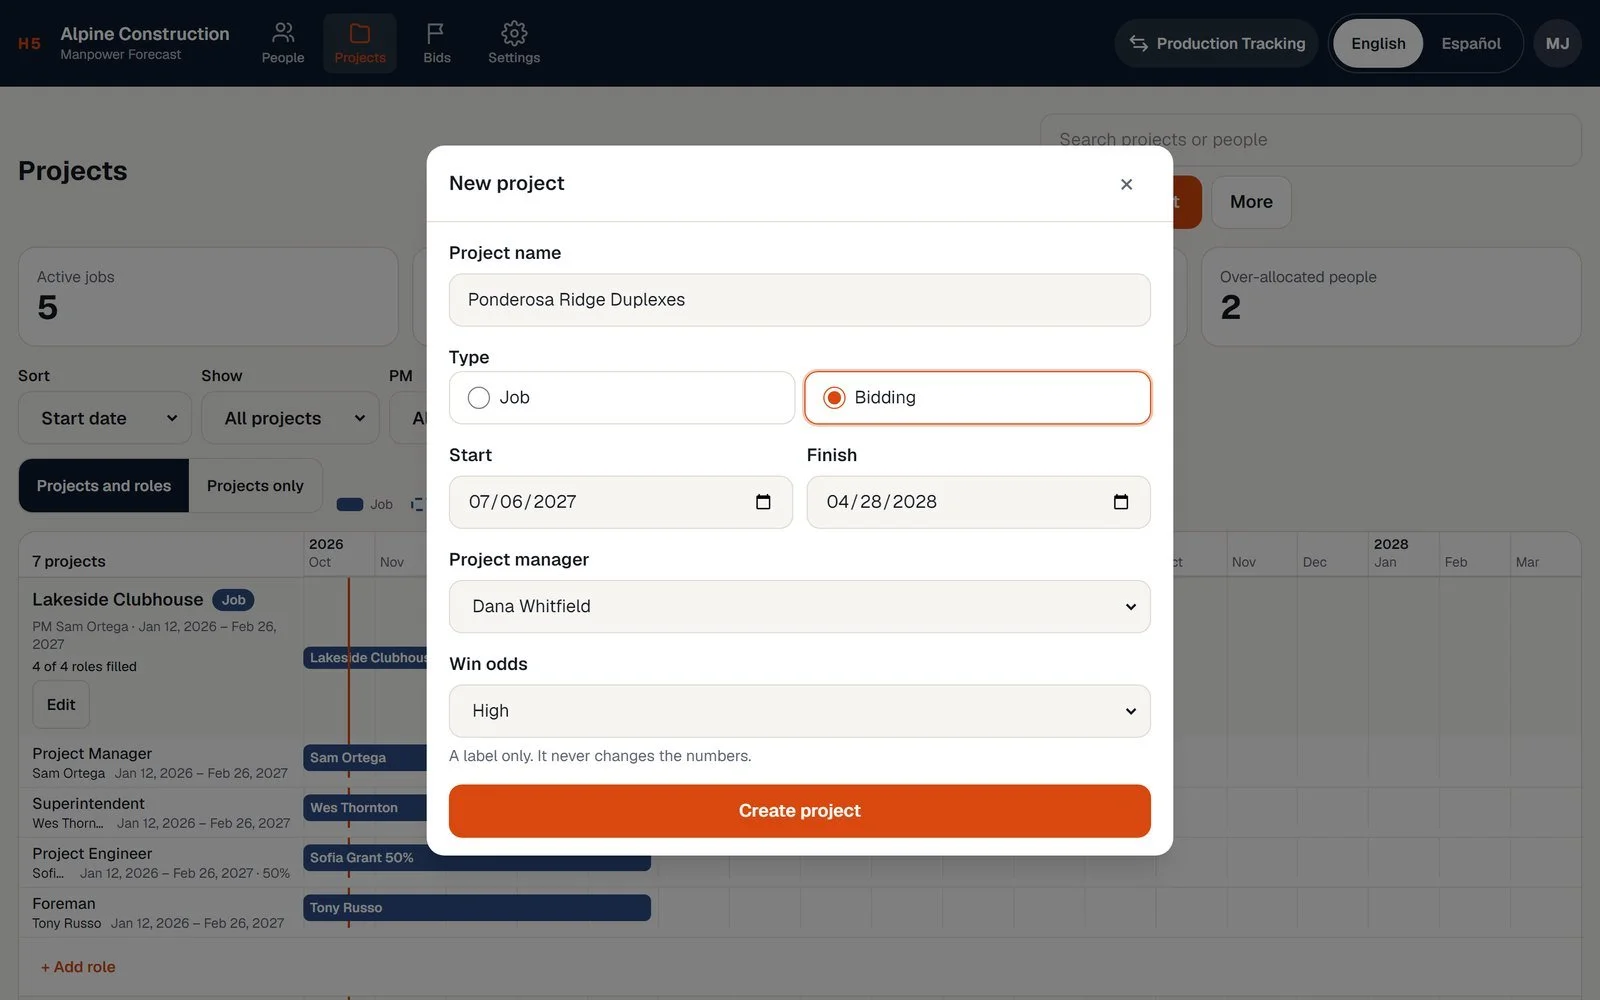
Task: Open the MJ user avatar
Action: (1557, 43)
